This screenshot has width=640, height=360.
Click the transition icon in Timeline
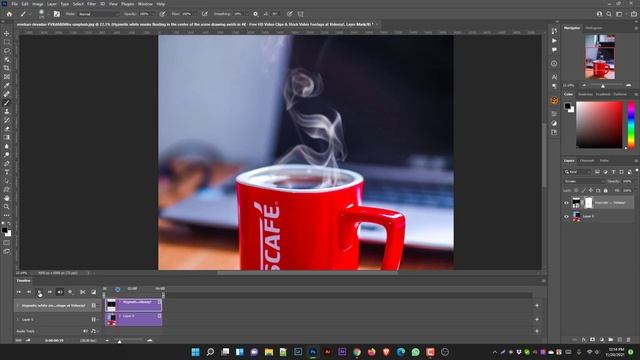click(93, 292)
